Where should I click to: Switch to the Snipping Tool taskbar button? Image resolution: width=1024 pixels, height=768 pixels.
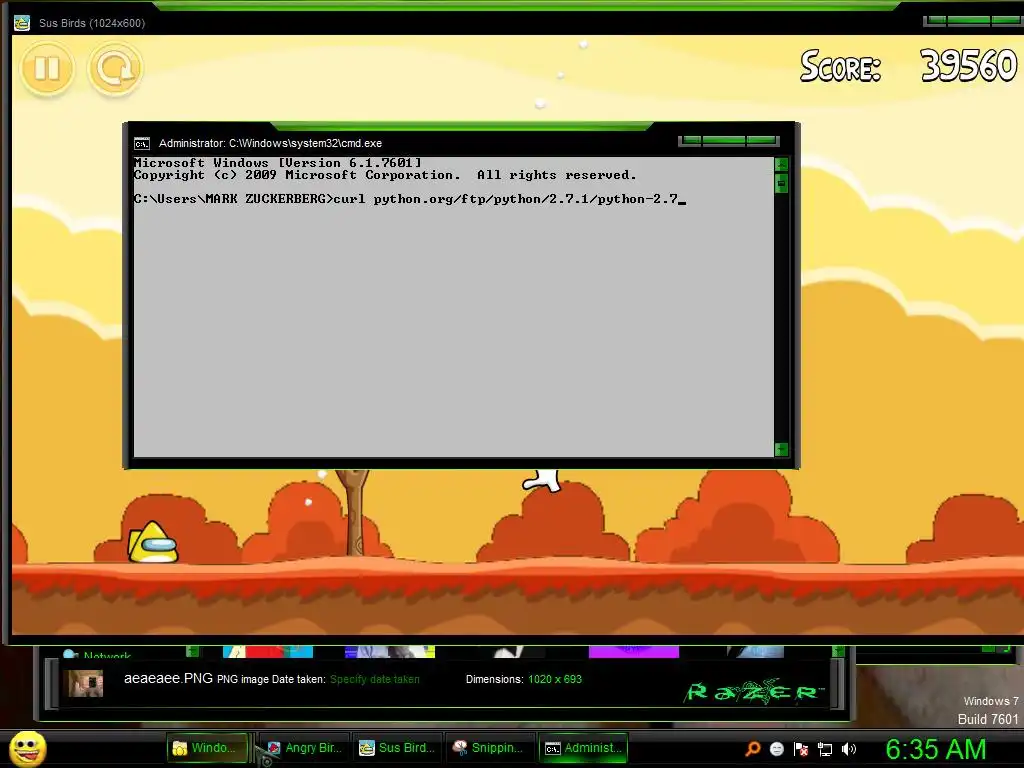pyautogui.click(x=488, y=748)
